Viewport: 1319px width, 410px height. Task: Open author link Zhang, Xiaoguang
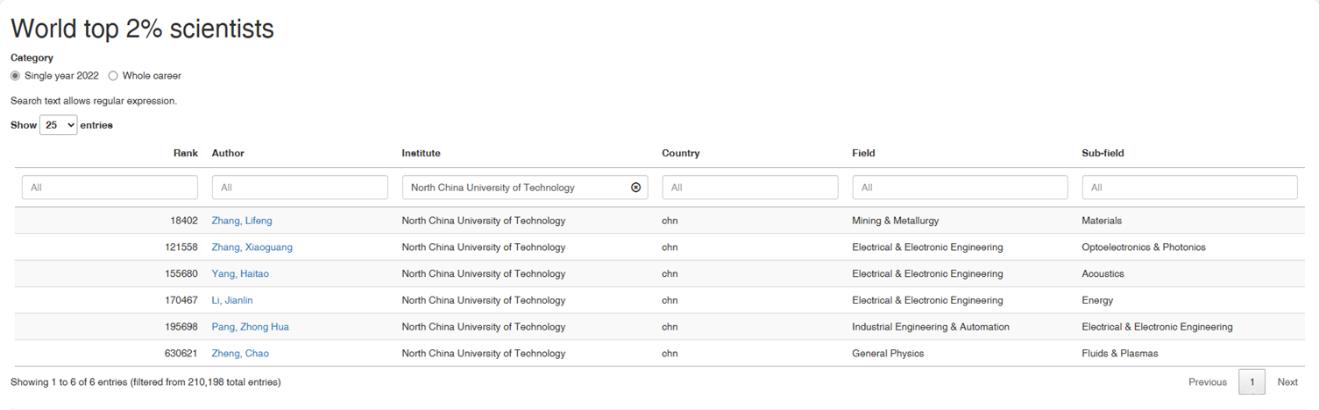coord(252,247)
